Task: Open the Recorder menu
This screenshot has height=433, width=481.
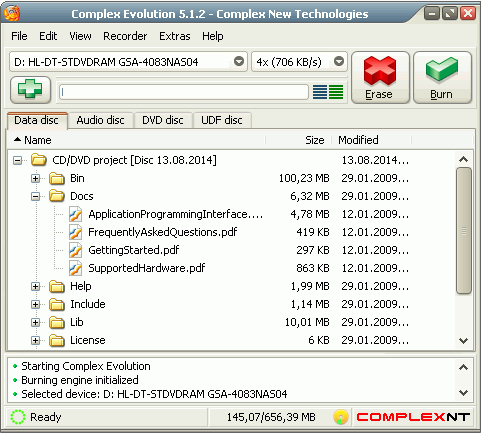Action: coord(125,36)
